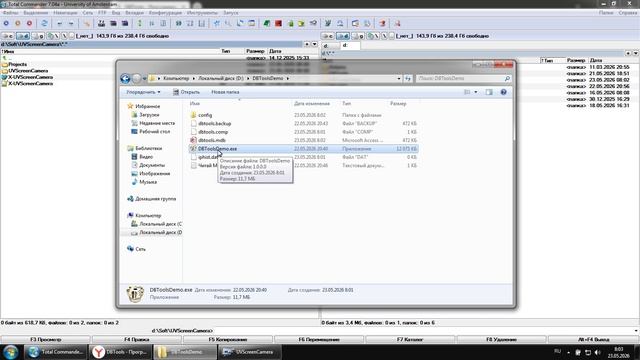
Task: Open the Explorer view options dropdown arrow
Action: pos(476,92)
